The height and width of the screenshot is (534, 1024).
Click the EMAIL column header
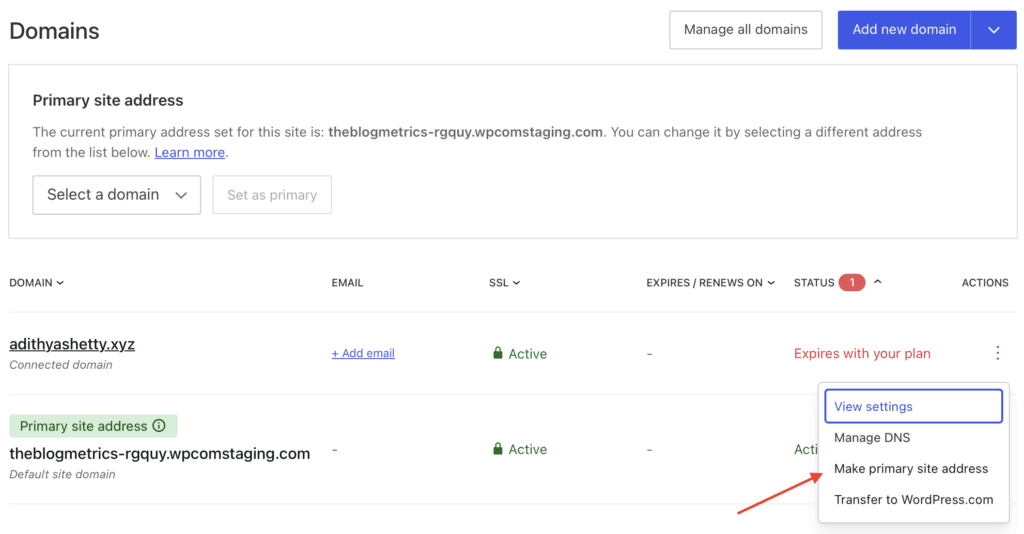347,283
